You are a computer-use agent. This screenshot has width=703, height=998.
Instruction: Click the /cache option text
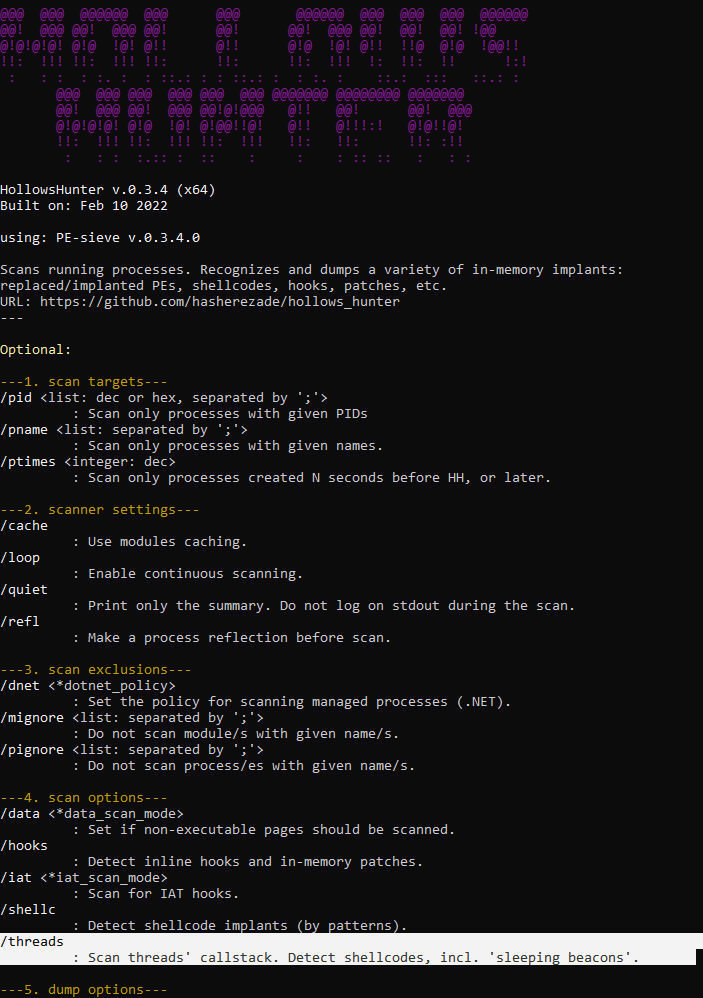coord(24,526)
